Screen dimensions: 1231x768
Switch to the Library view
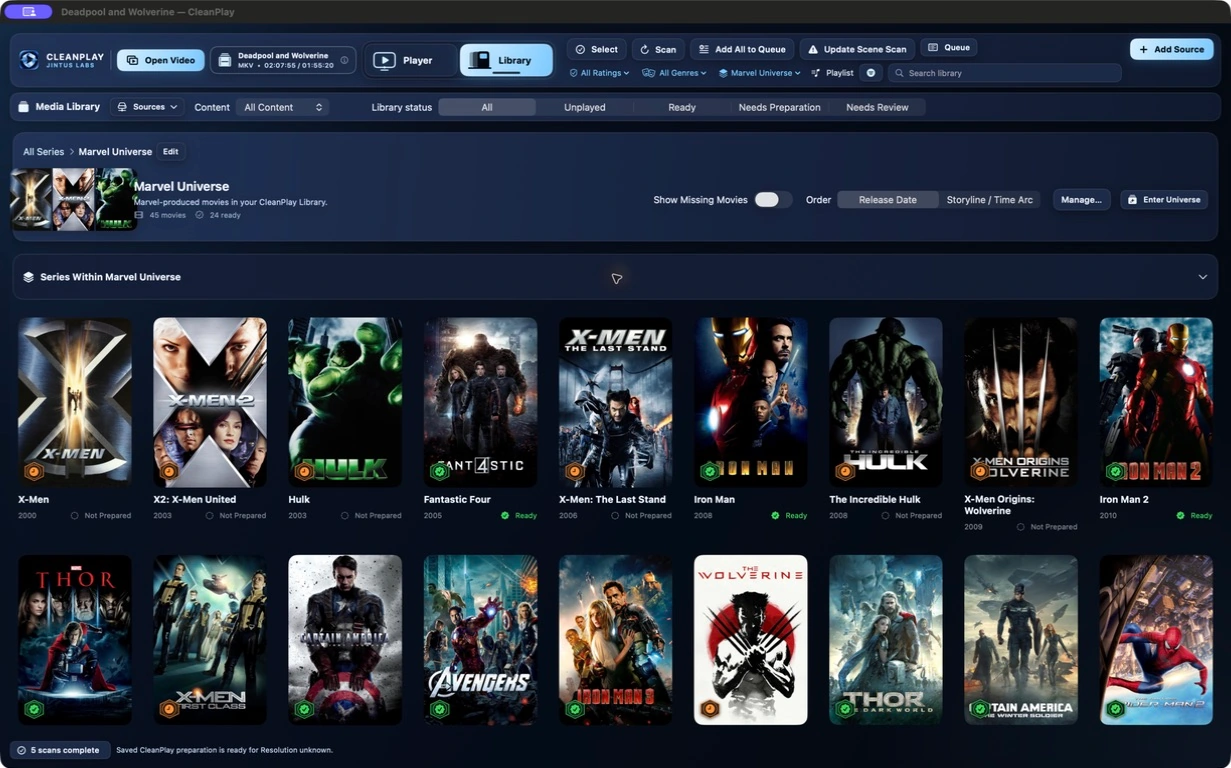506,60
